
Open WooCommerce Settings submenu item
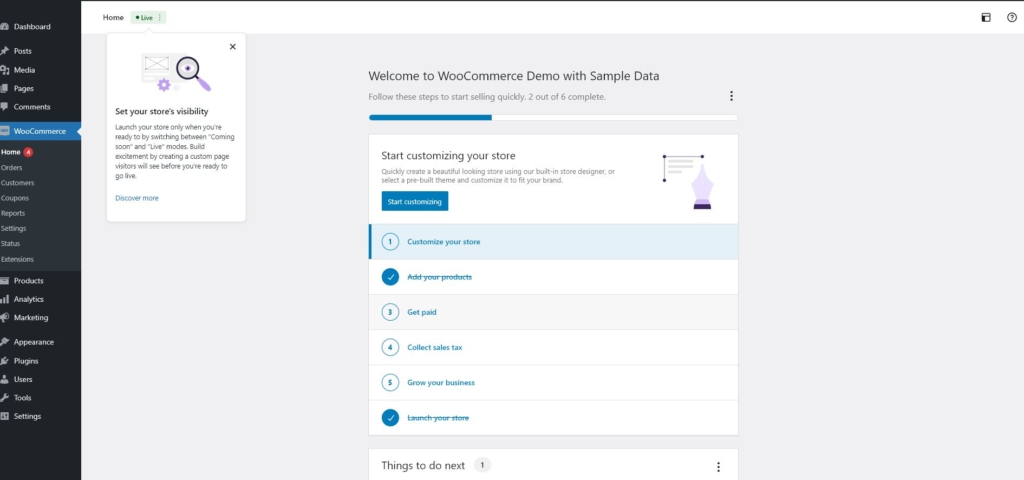14,229
